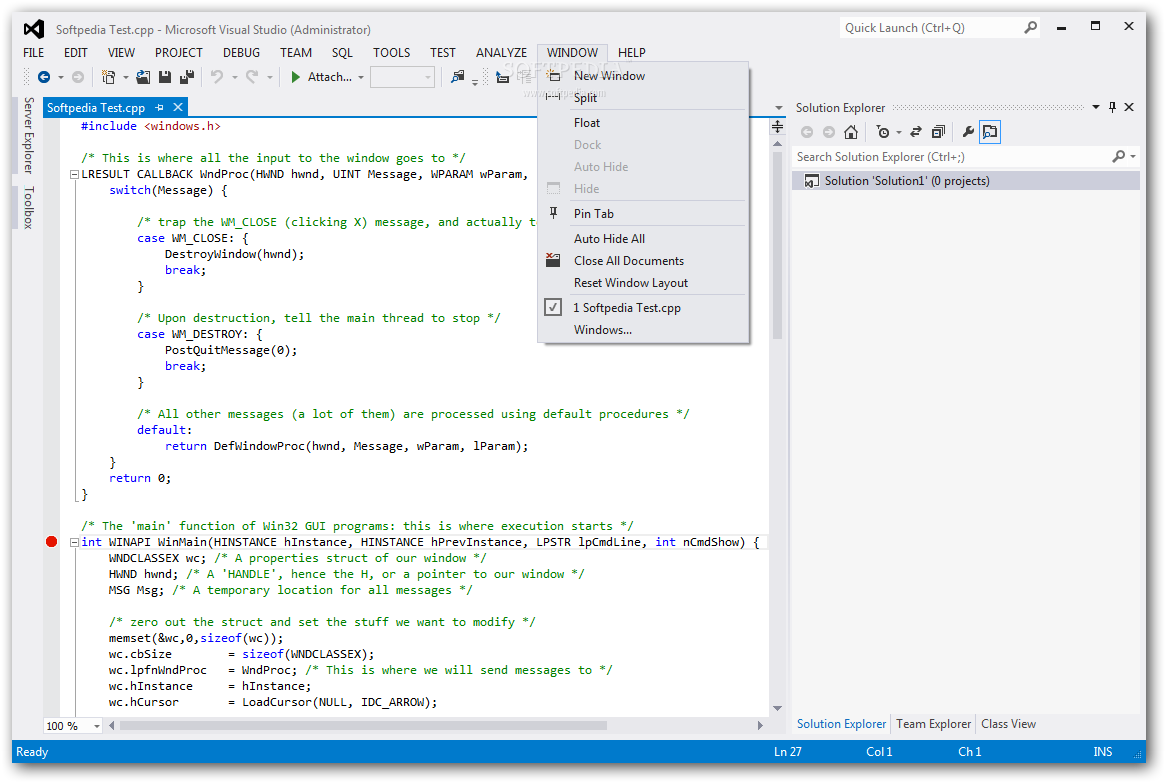Click the New Project toolbar icon
1166x783 pixels.
[109, 77]
